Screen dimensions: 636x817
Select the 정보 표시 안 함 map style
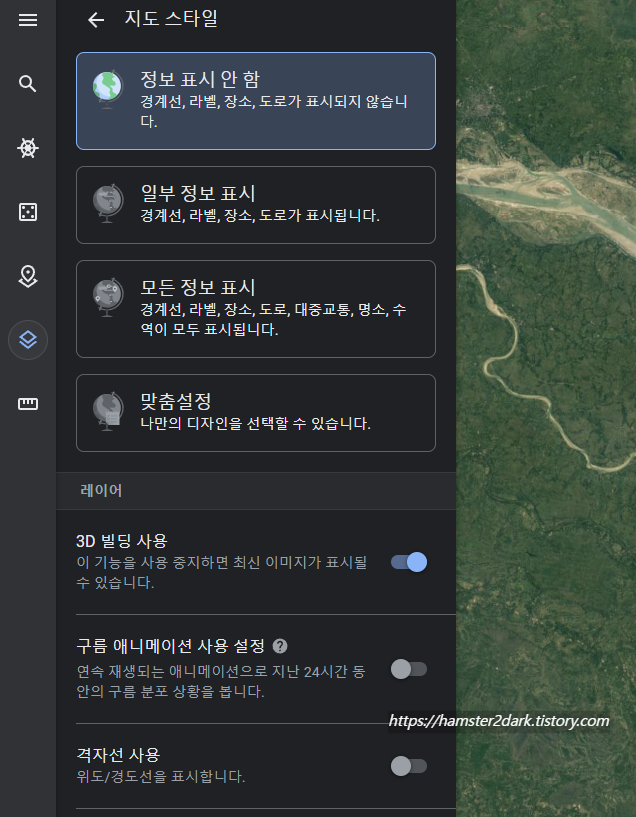coord(256,101)
